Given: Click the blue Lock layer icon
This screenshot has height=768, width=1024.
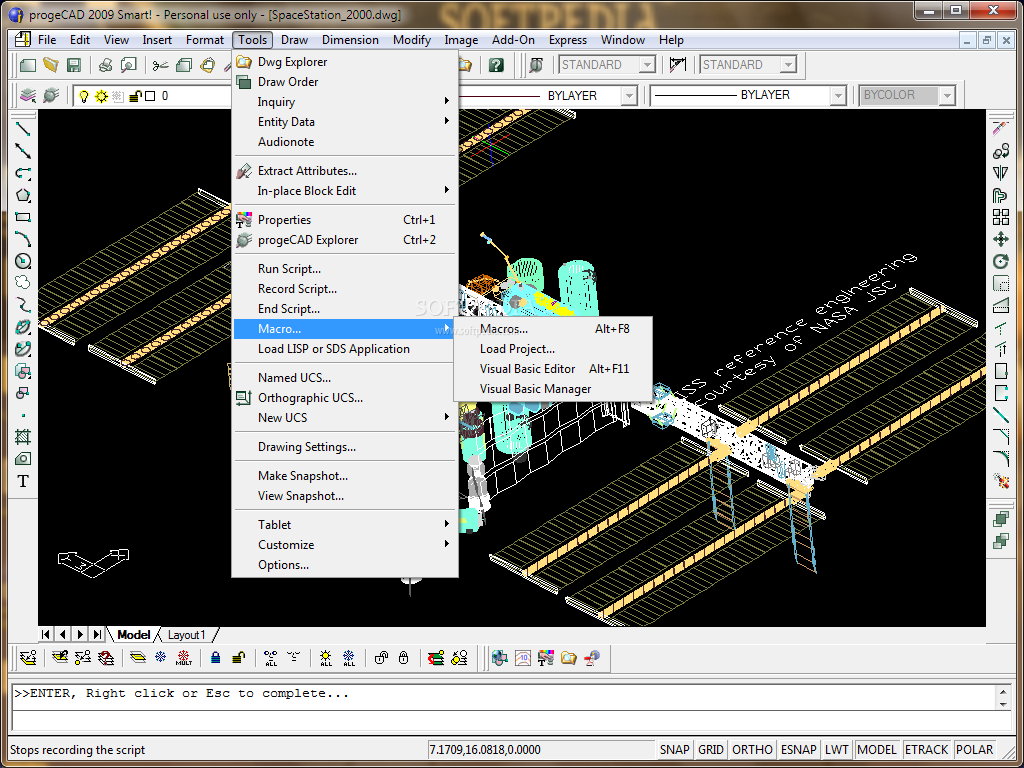Looking at the screenshot, I should pos(216,658).
